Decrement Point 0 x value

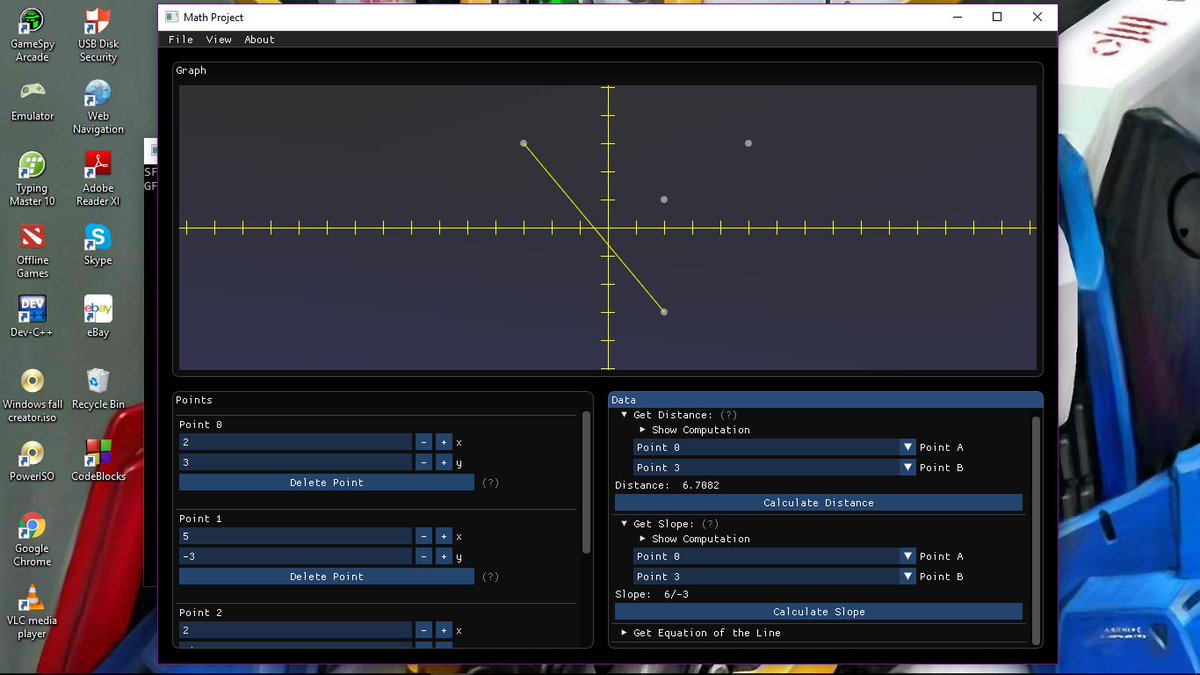[x=423, y=442]
